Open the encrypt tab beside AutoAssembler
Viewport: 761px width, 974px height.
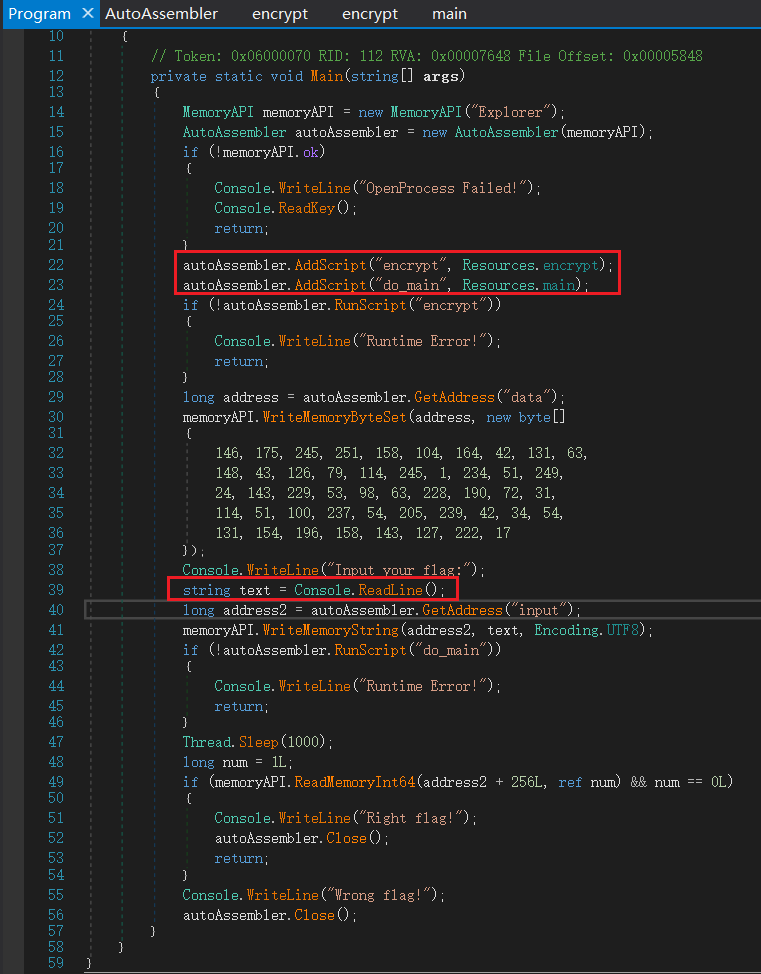coord(279,14)
